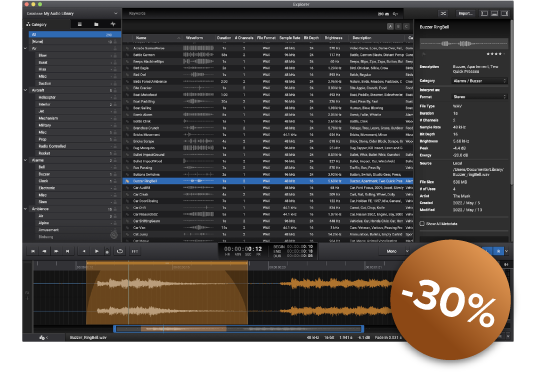Click the status bar icon left of filename
The height and width of the screenshot is (372, 536).
point(43,337)
